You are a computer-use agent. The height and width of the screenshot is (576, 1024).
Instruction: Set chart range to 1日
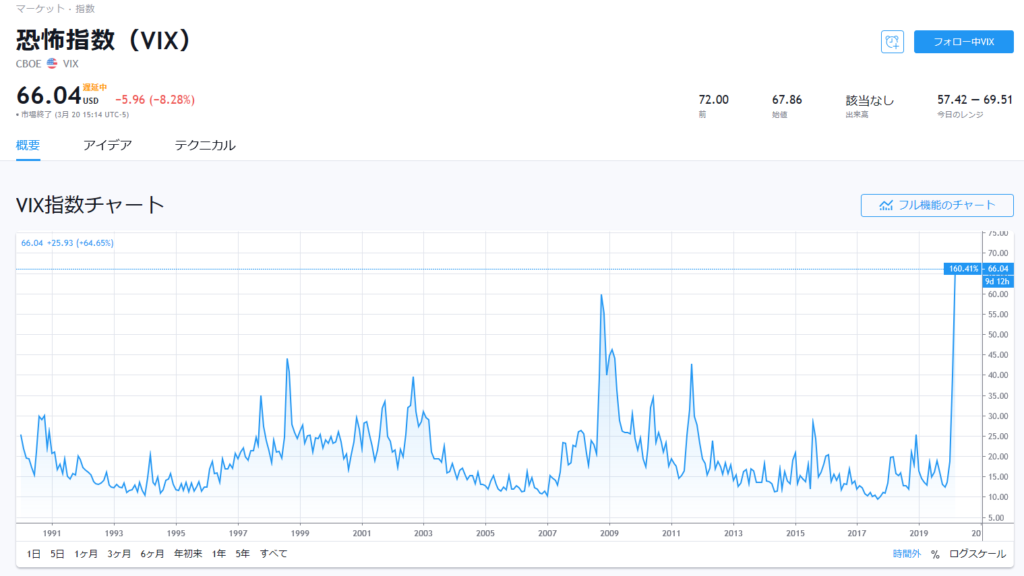coord(34,554)
